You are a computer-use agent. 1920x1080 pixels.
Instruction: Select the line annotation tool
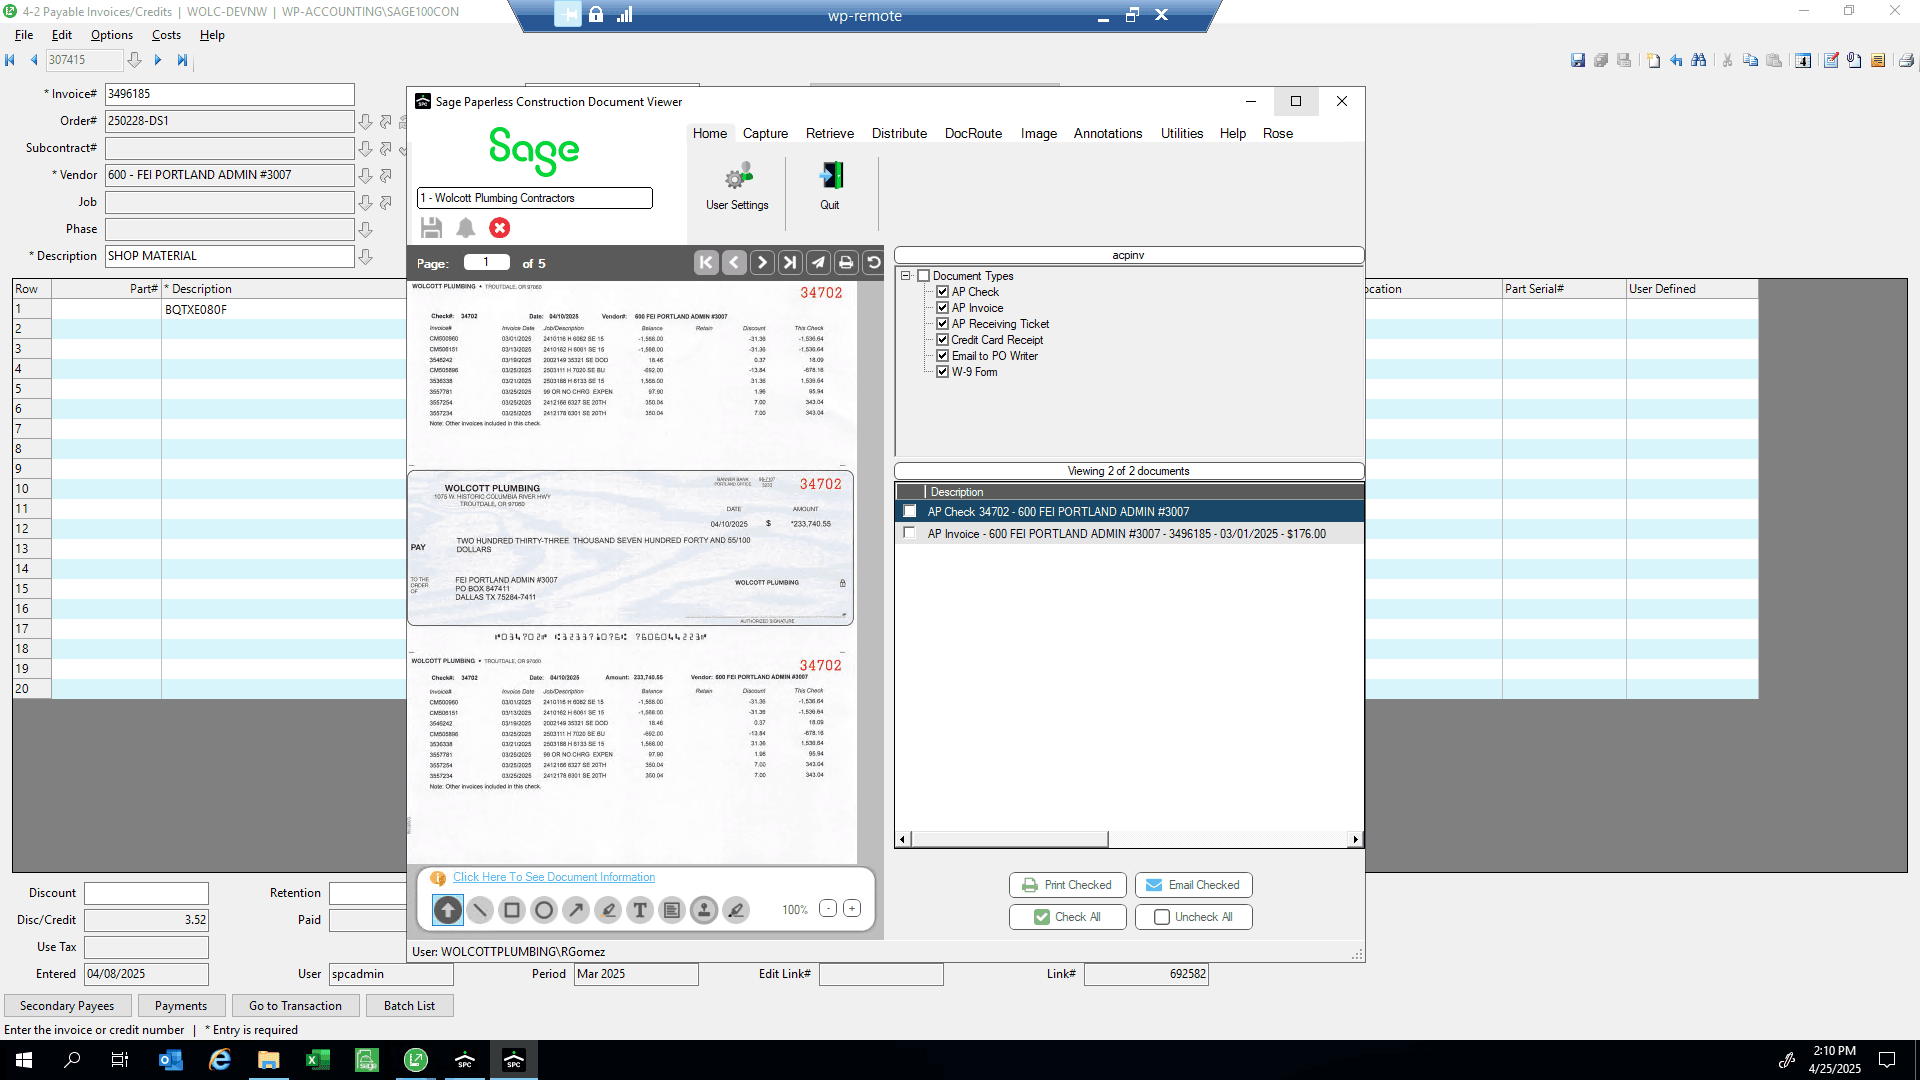480,910
